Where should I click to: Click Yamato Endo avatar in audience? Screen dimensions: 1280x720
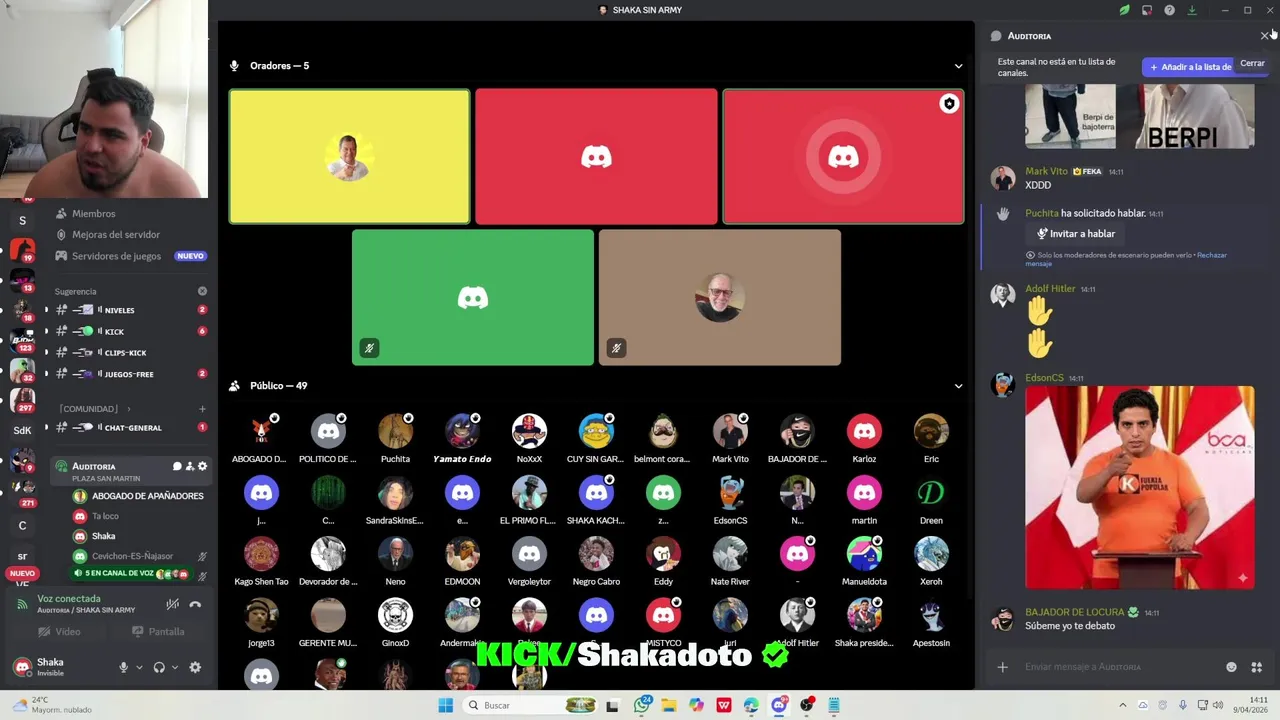462,431
